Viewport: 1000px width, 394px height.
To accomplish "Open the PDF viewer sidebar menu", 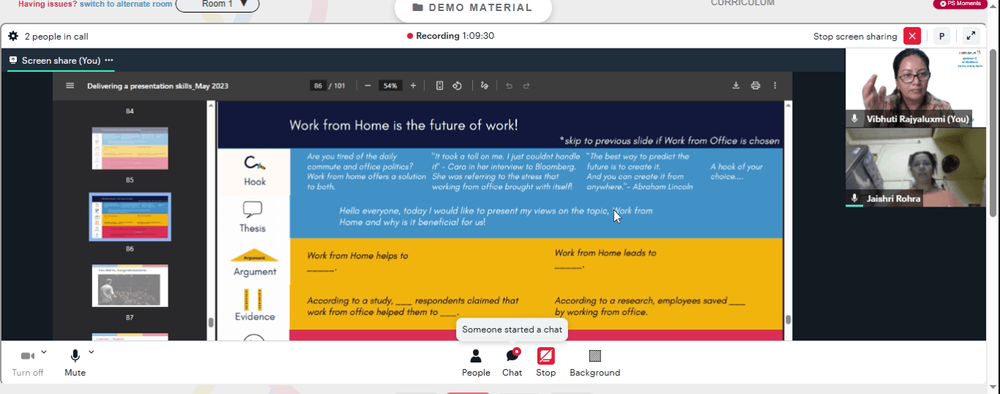I will coord(70,85).
